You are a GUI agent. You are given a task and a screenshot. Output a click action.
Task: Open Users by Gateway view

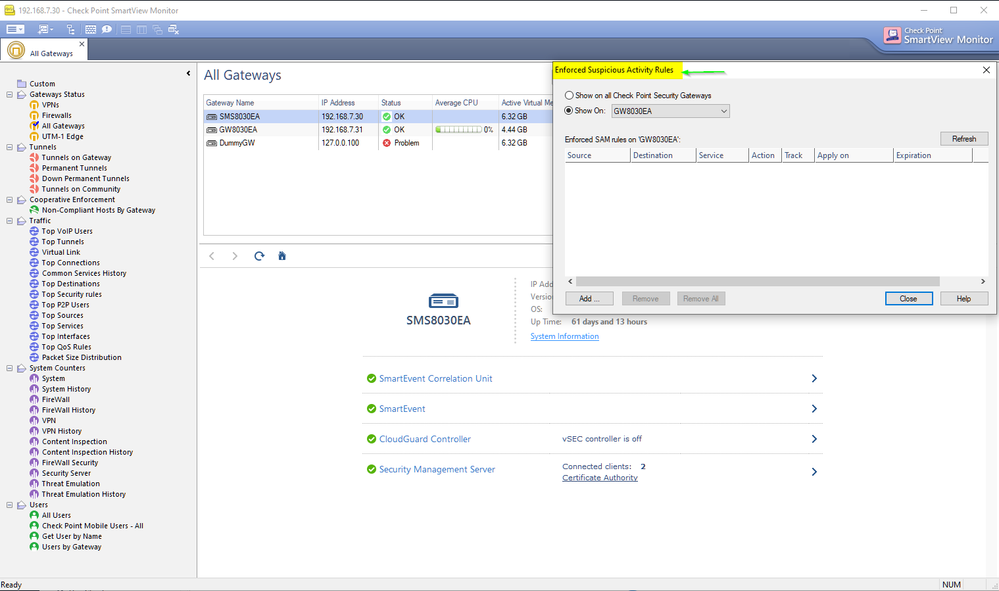(x=71, y=546)
